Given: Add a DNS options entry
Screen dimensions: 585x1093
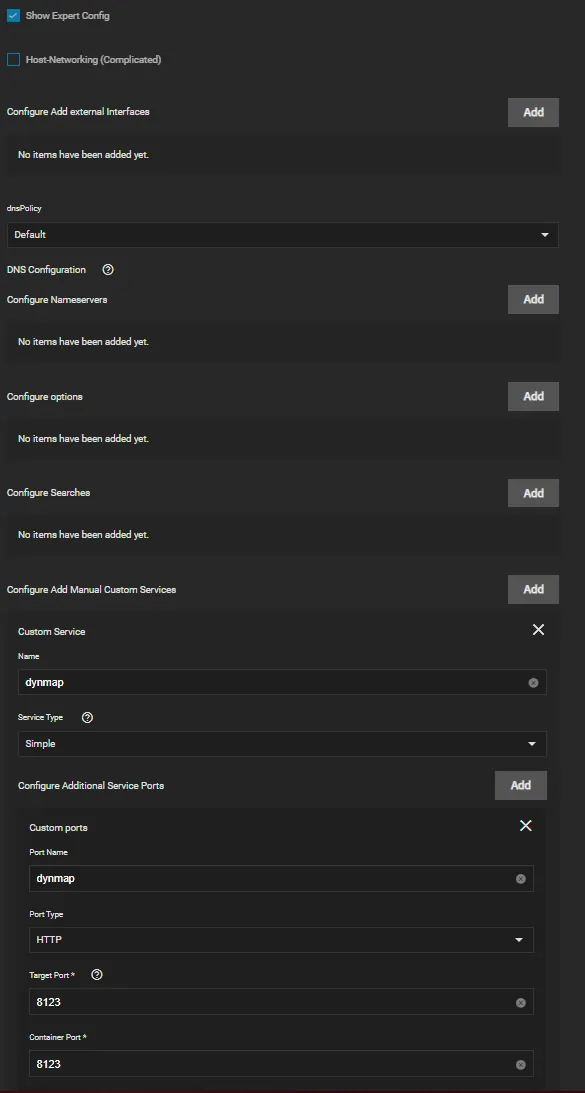Looking at the screenshot, I should (533, 396).
